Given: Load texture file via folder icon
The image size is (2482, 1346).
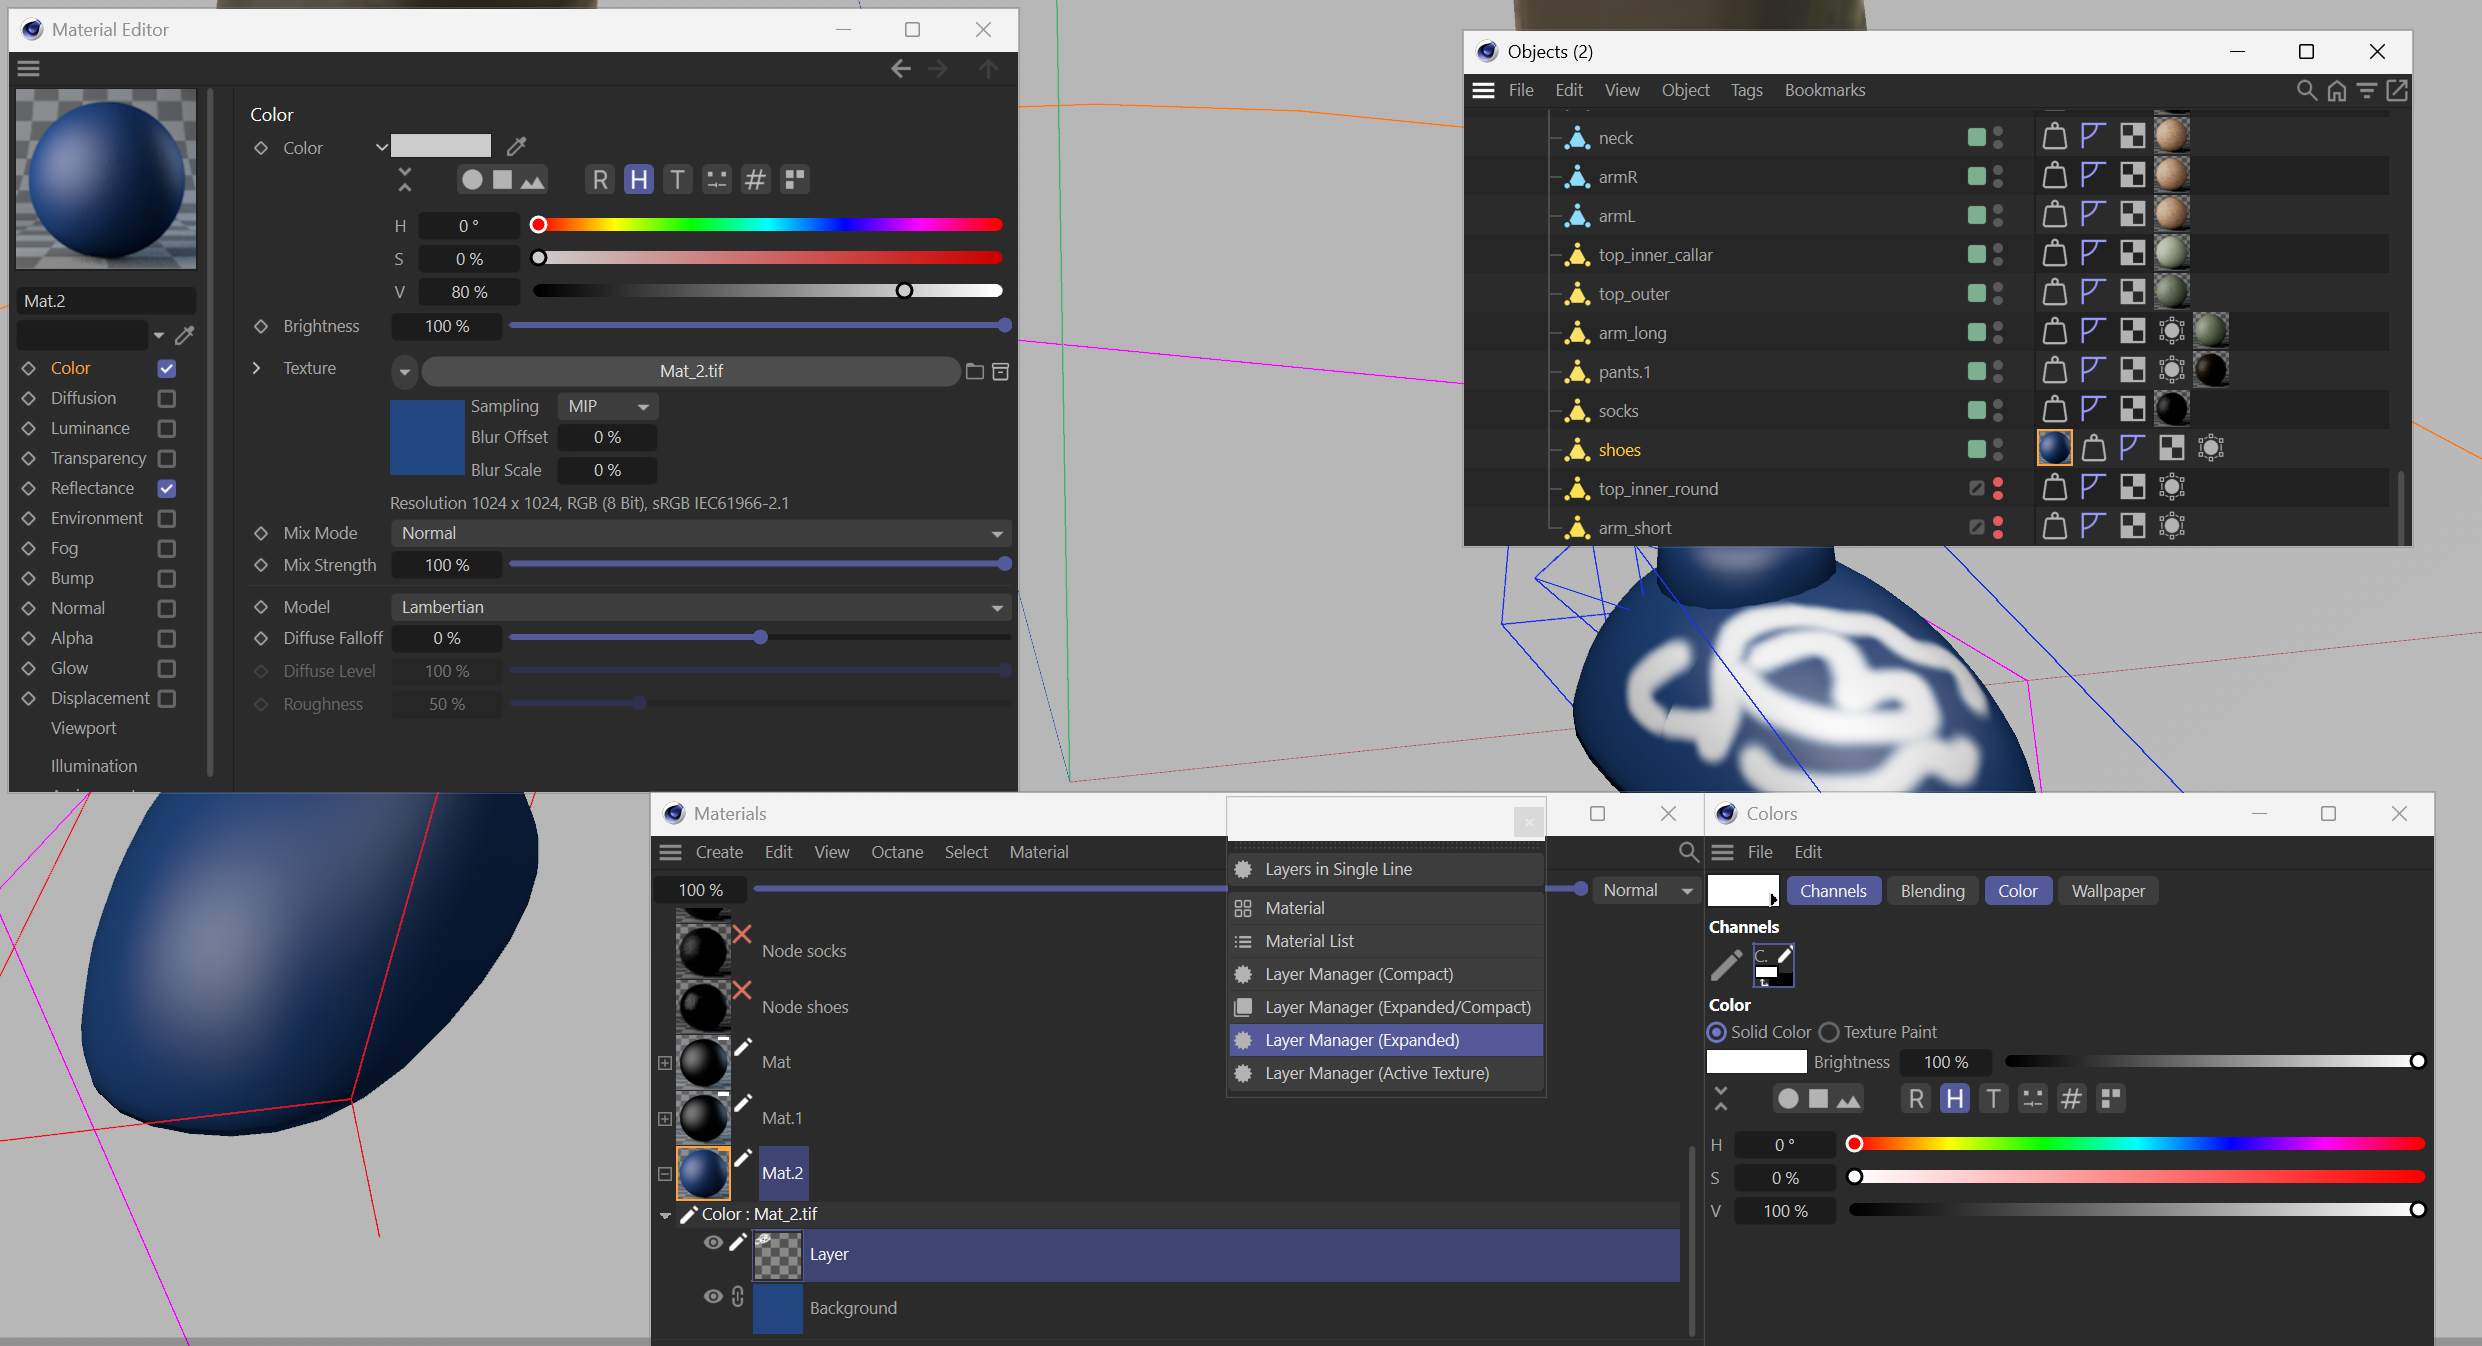Looking at the screenshot, I should pos(975,372).
